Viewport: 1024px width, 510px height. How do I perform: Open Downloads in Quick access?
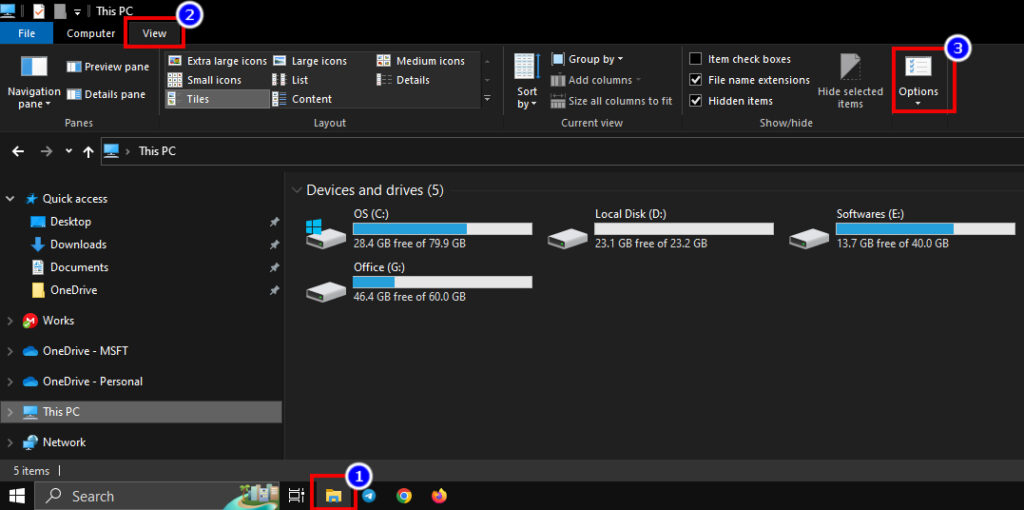(78, 244)
